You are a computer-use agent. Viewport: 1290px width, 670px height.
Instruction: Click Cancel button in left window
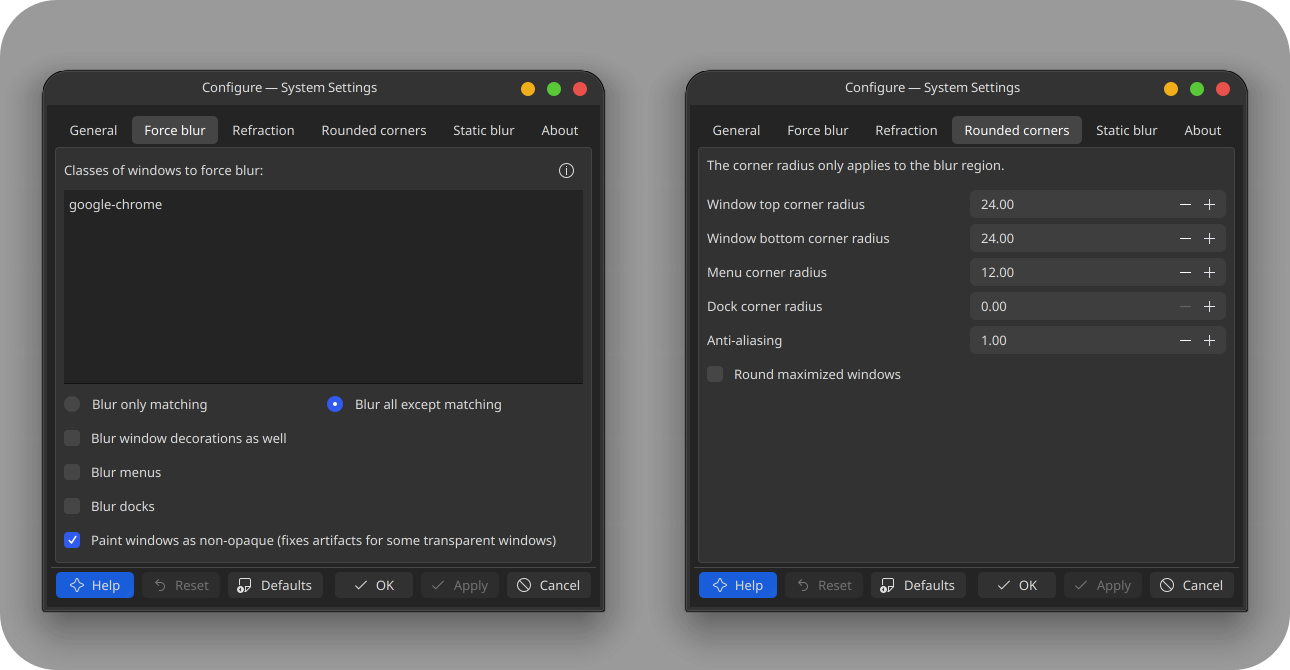(x=549, y=585)
